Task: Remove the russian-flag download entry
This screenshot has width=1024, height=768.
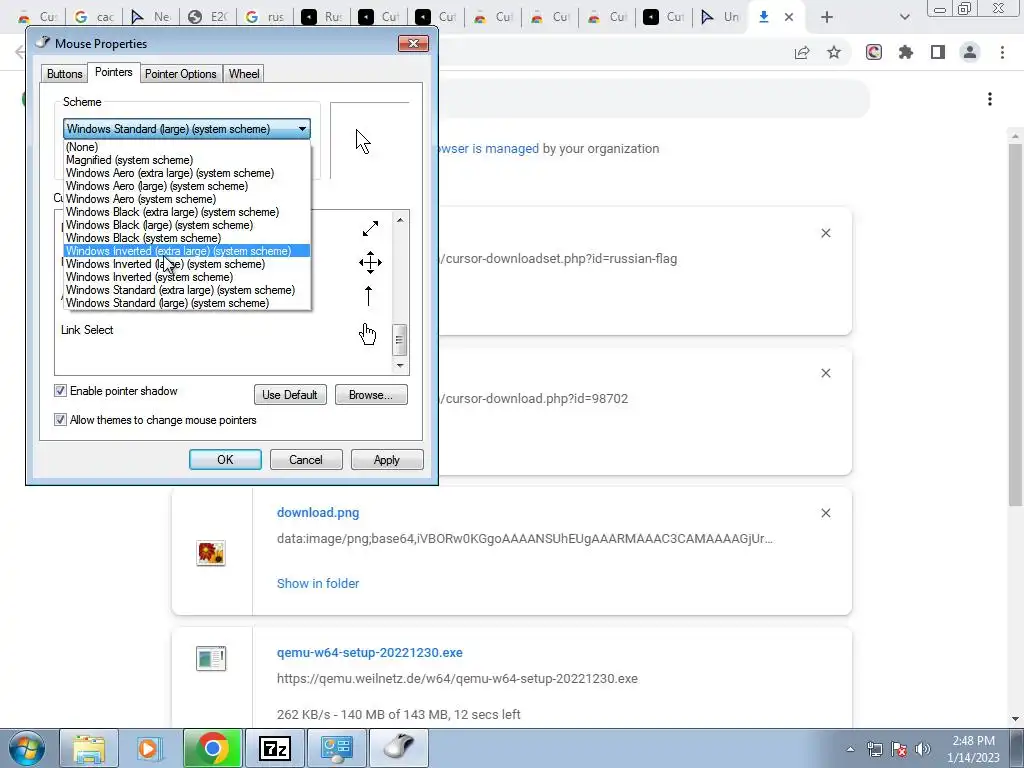Action: click(x=825, y=233)
